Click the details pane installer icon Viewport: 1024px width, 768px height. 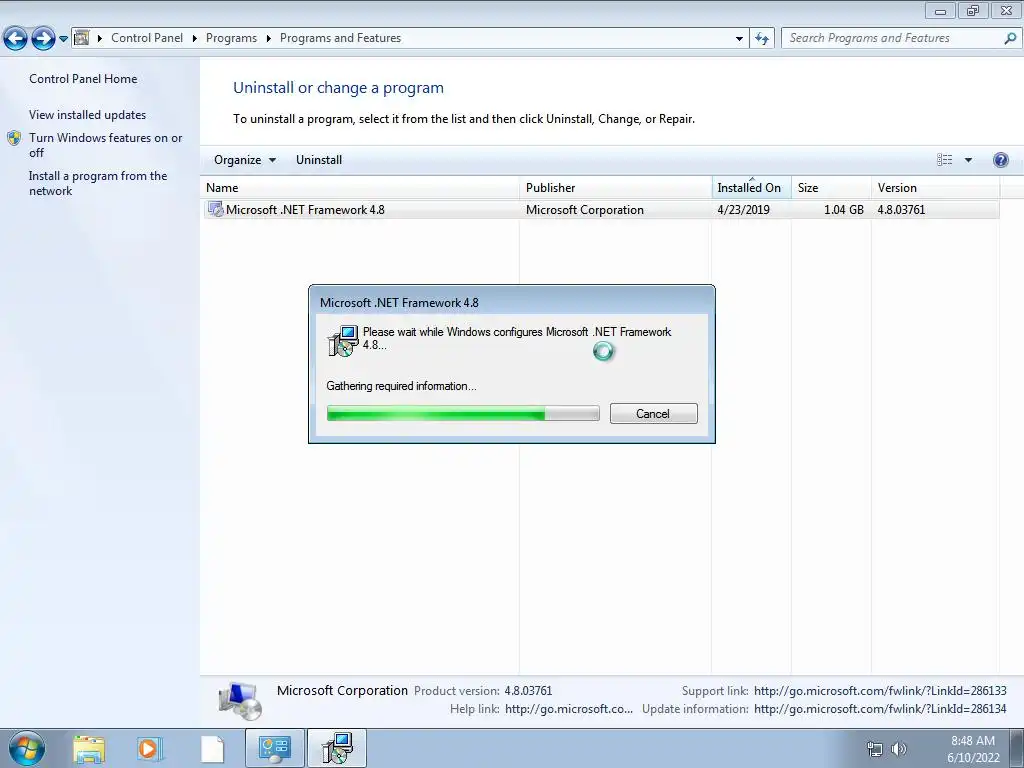(240, 701)
